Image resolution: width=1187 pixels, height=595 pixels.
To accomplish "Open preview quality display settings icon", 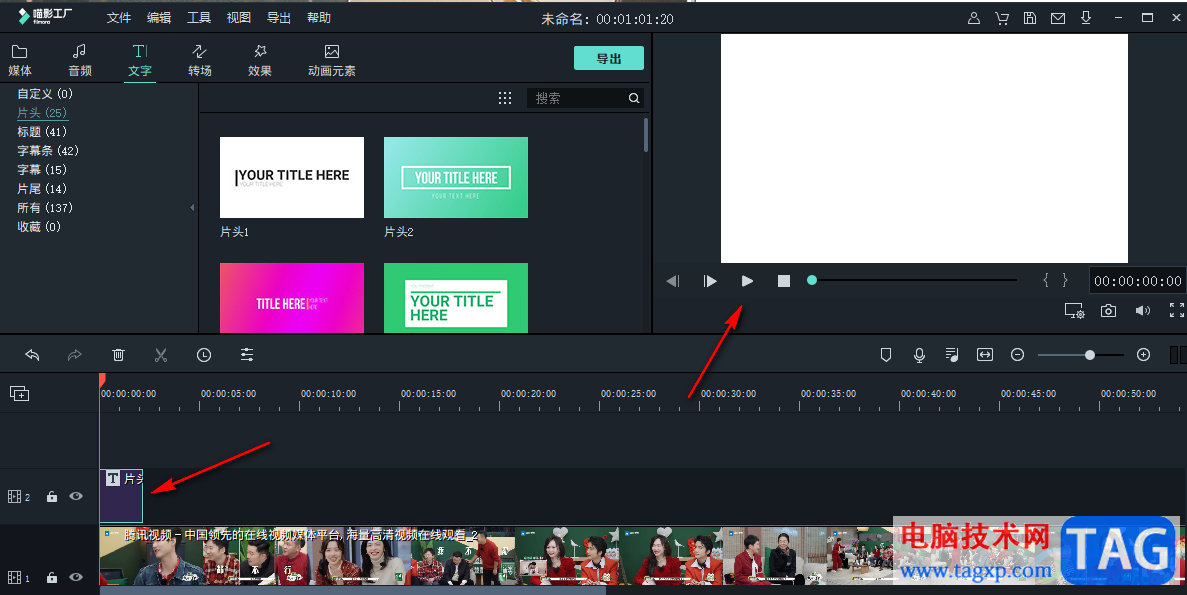I will pyautogui.click(x=1074, y=310).
